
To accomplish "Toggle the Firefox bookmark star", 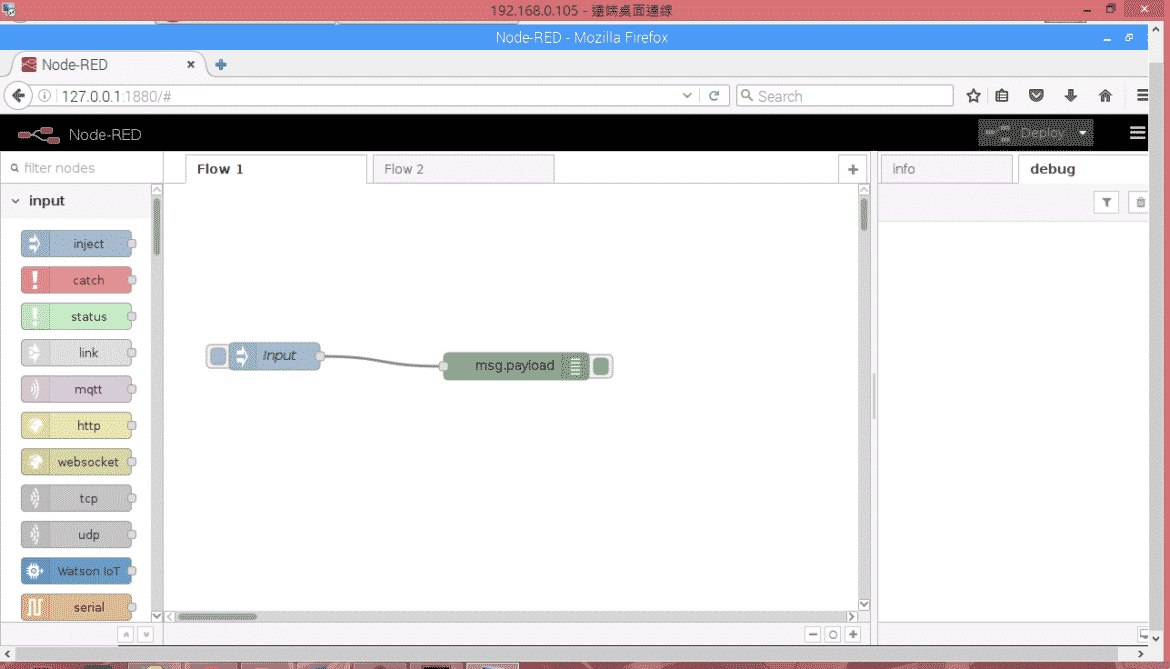I will (973, 95).
